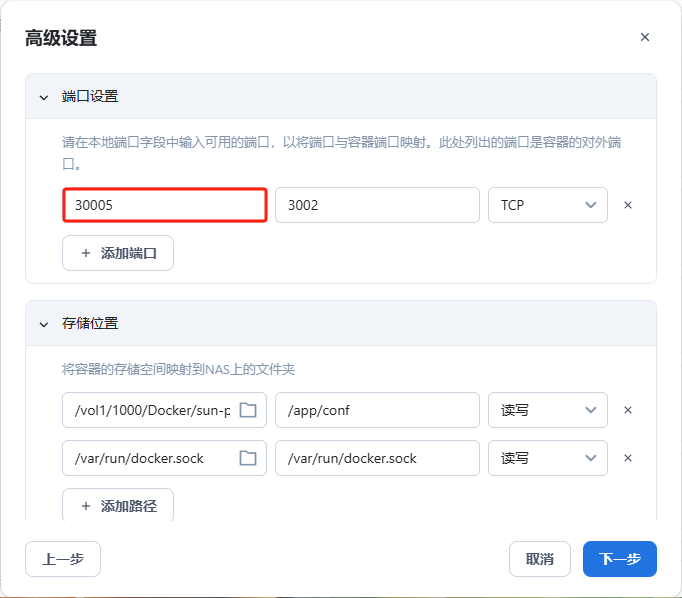This screenshot has width=682, height=598.
Task: Browse folder for host /var/run/docker.sock path
Action: [248, 458]
